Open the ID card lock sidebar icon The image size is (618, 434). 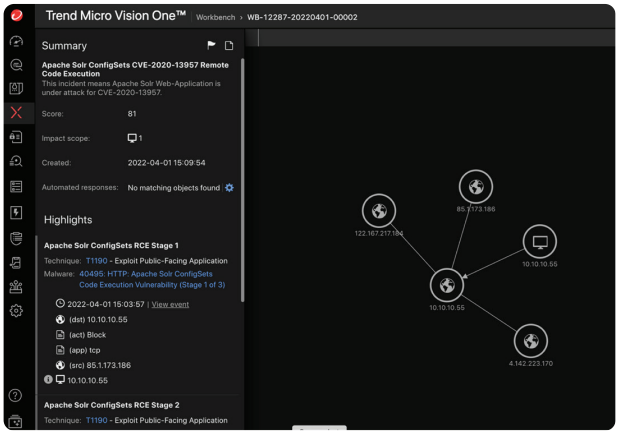16,137
